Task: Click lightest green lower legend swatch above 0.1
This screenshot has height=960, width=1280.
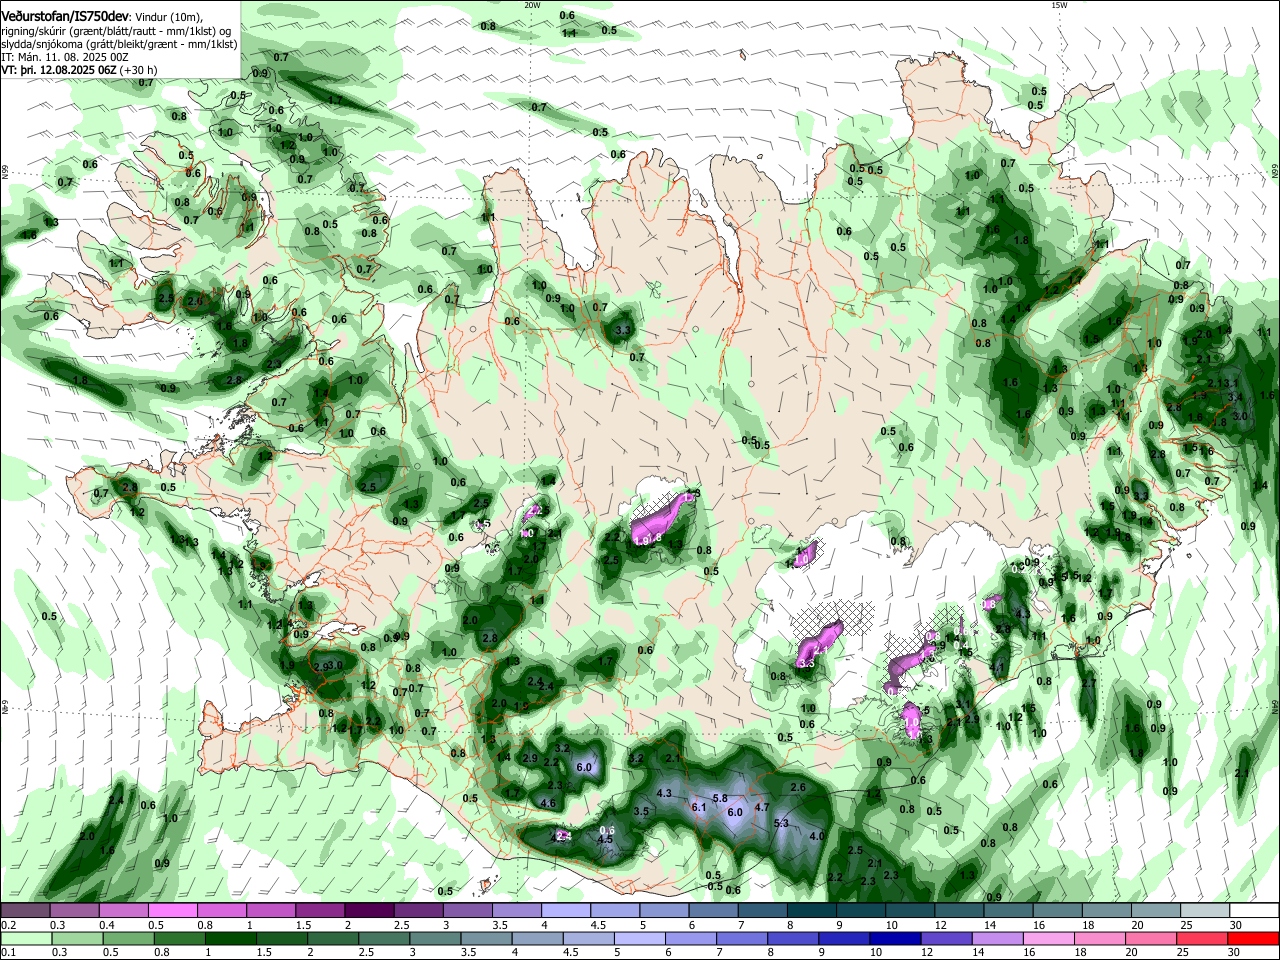Action: pyautogui.click(x=25, y=938)
